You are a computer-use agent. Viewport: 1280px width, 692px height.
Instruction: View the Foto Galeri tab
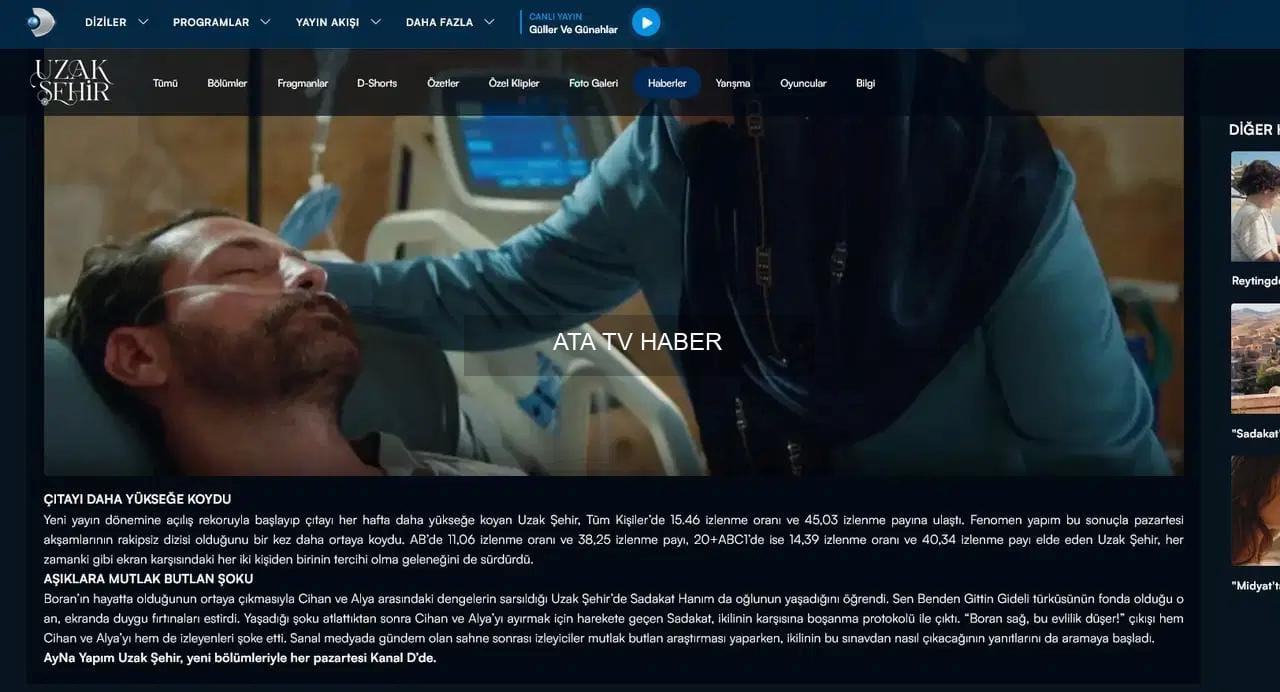(593, 83)
